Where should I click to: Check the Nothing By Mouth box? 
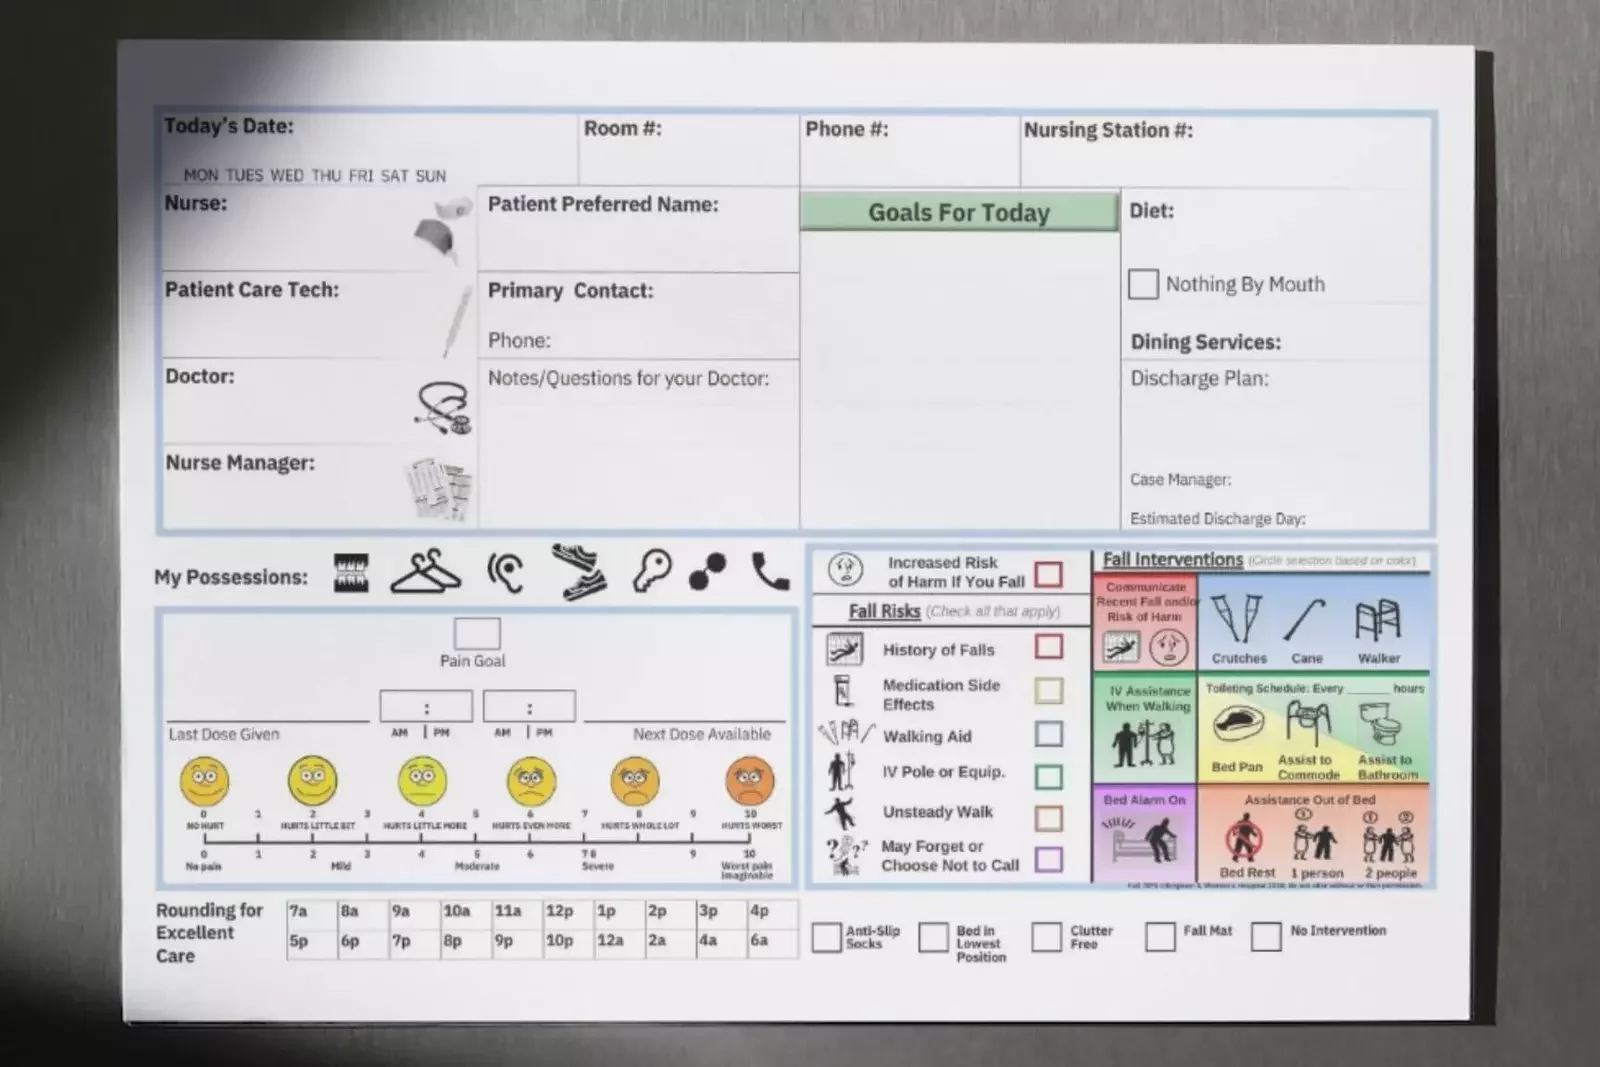point(1142,284)
